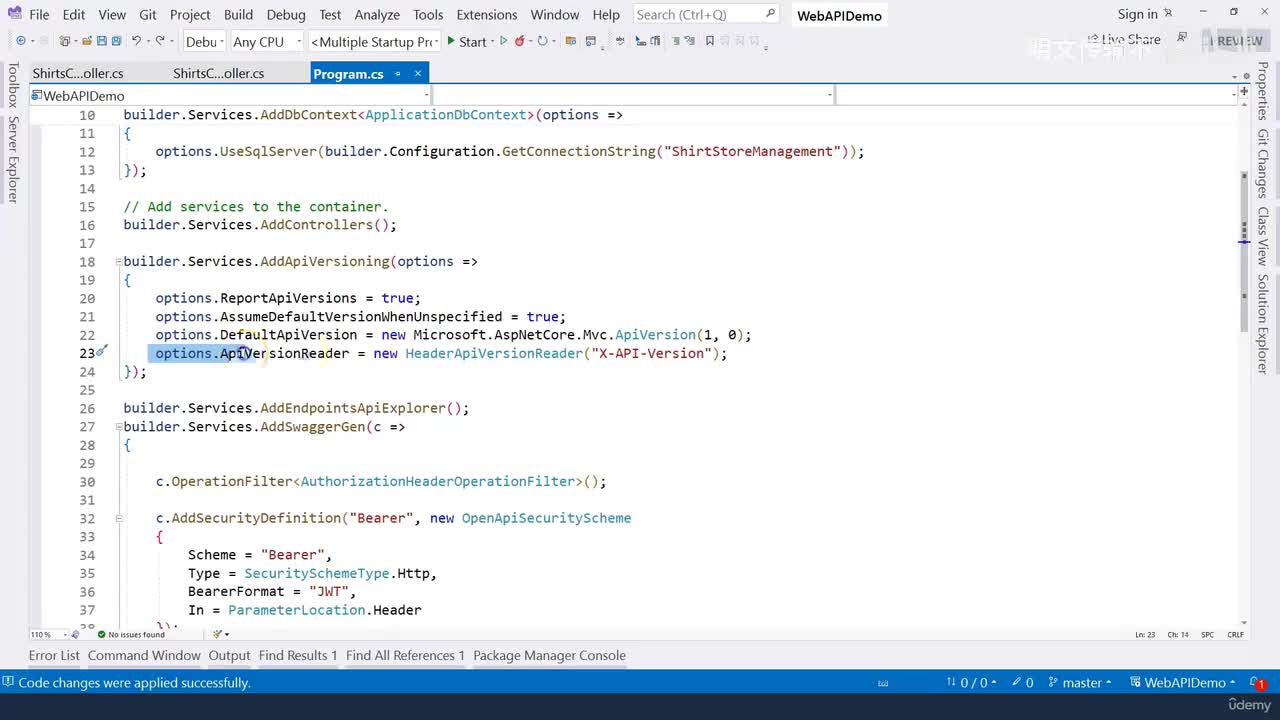1280x720 pixels.
Task: Collapse the AddApiVersioning block on line 18
Action: point(119,261)
